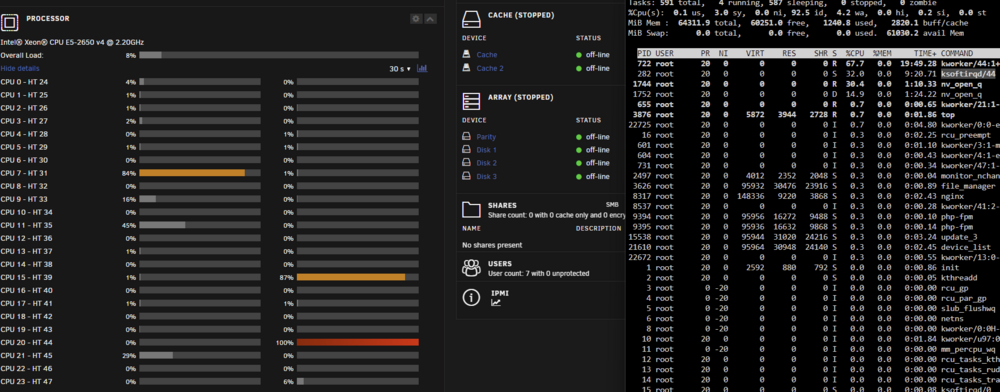Open the Disk 2 link

tap(487, 163)
